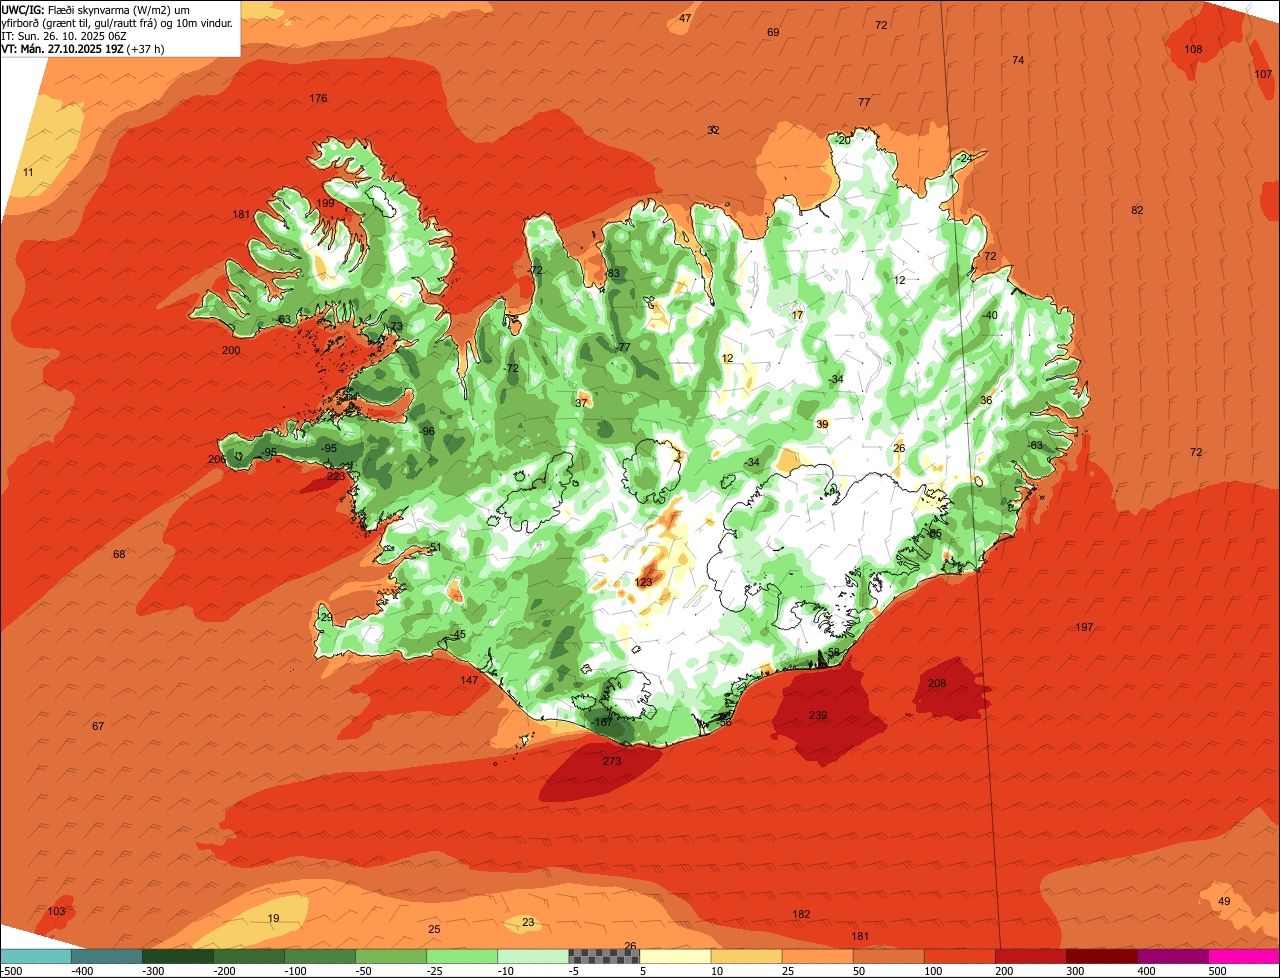1280x978 pixels.
Task: Click the value 19 in the yellow patch
Action: (x=273, y=918)
